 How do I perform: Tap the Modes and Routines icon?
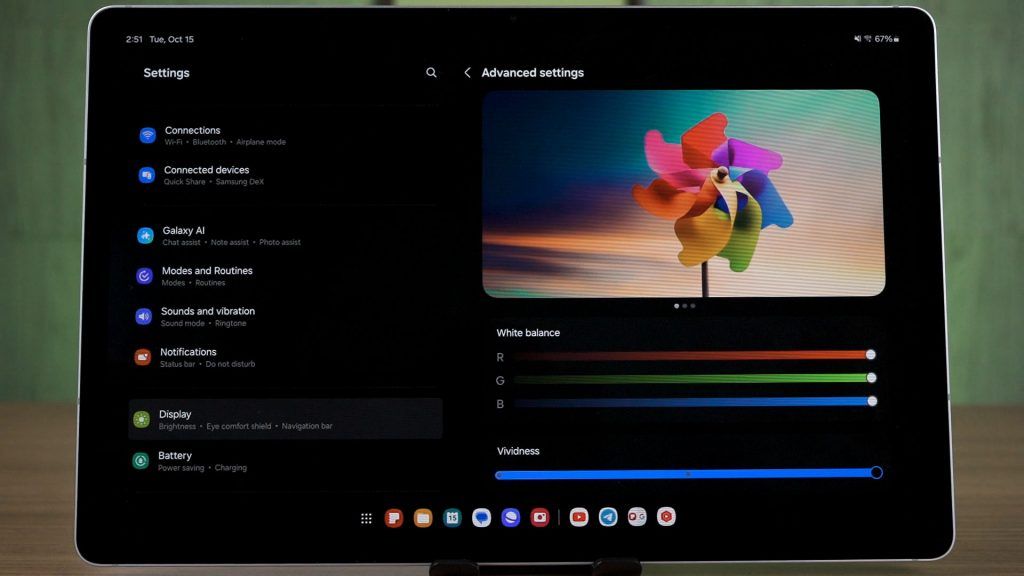[x=144, y=276]
